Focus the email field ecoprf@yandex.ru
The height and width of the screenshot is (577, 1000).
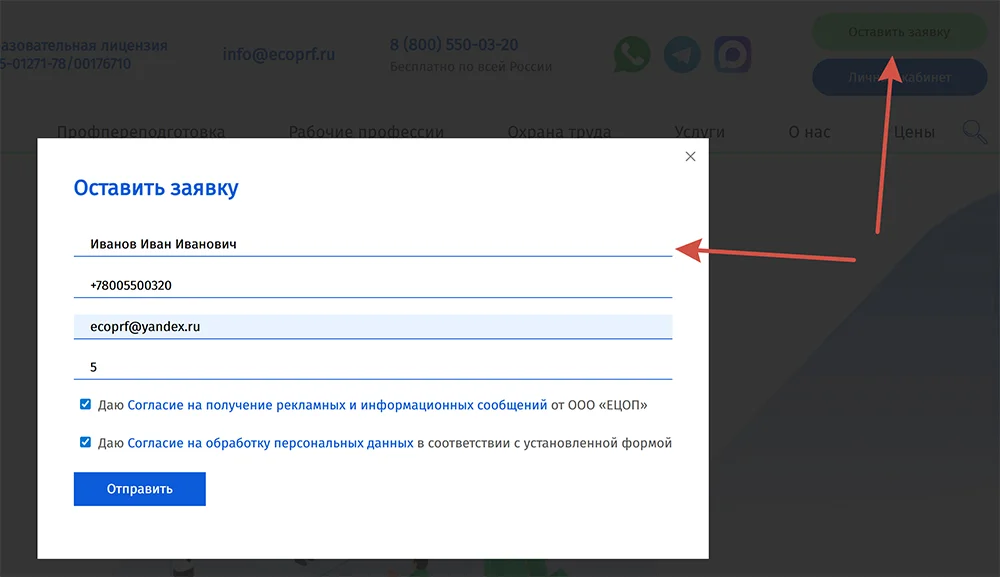[x=373, y=326]
